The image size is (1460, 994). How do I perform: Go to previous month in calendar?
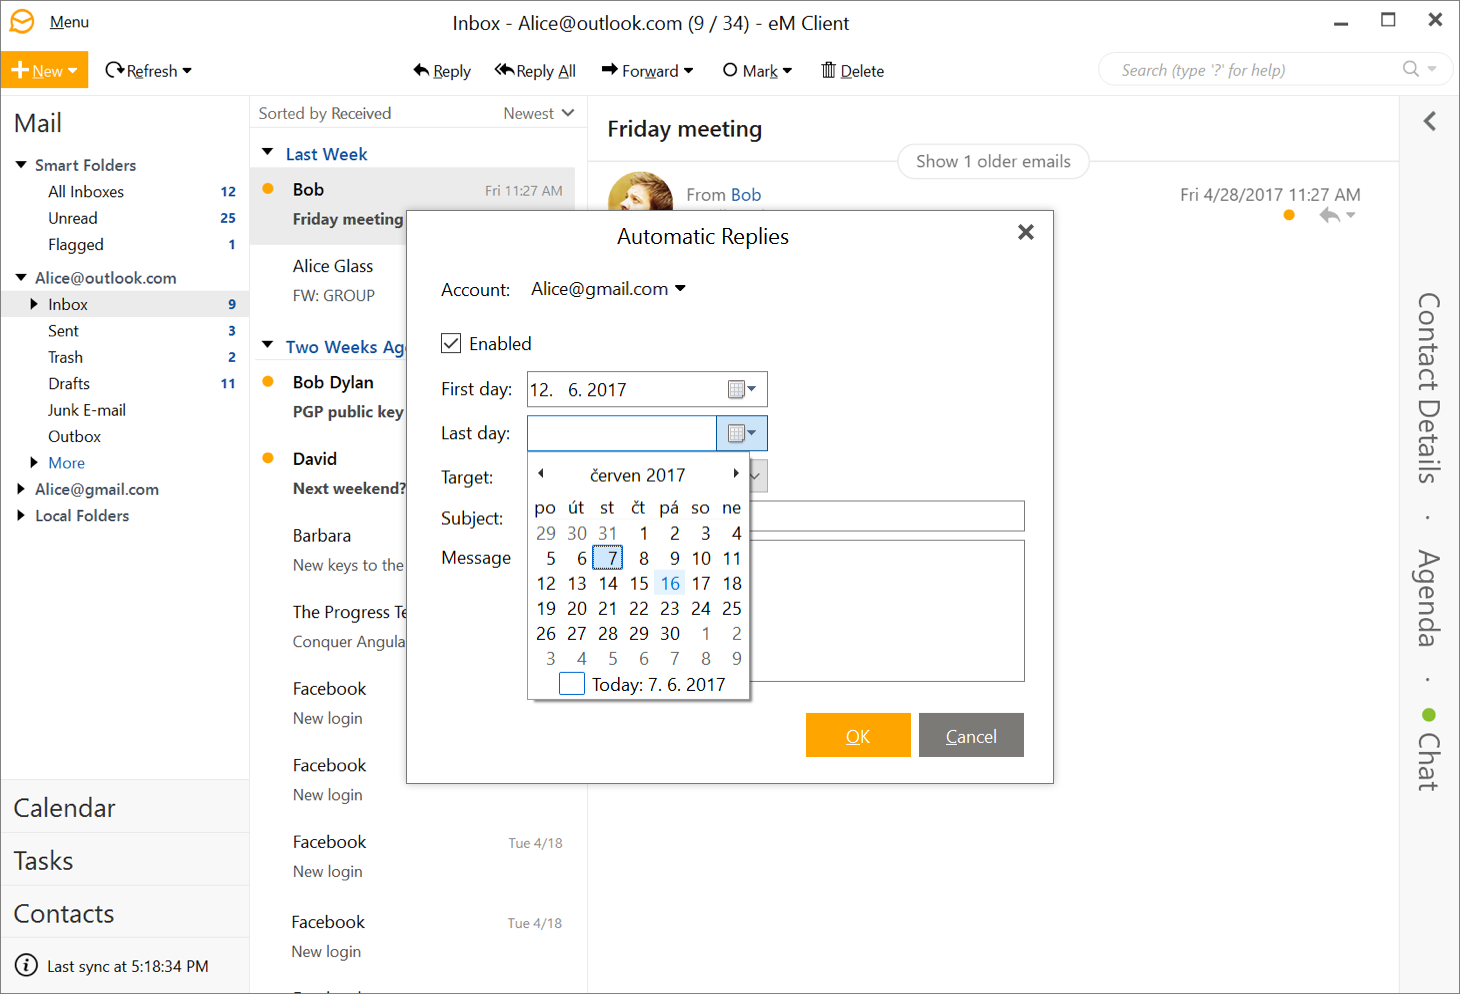coord(541,474)
